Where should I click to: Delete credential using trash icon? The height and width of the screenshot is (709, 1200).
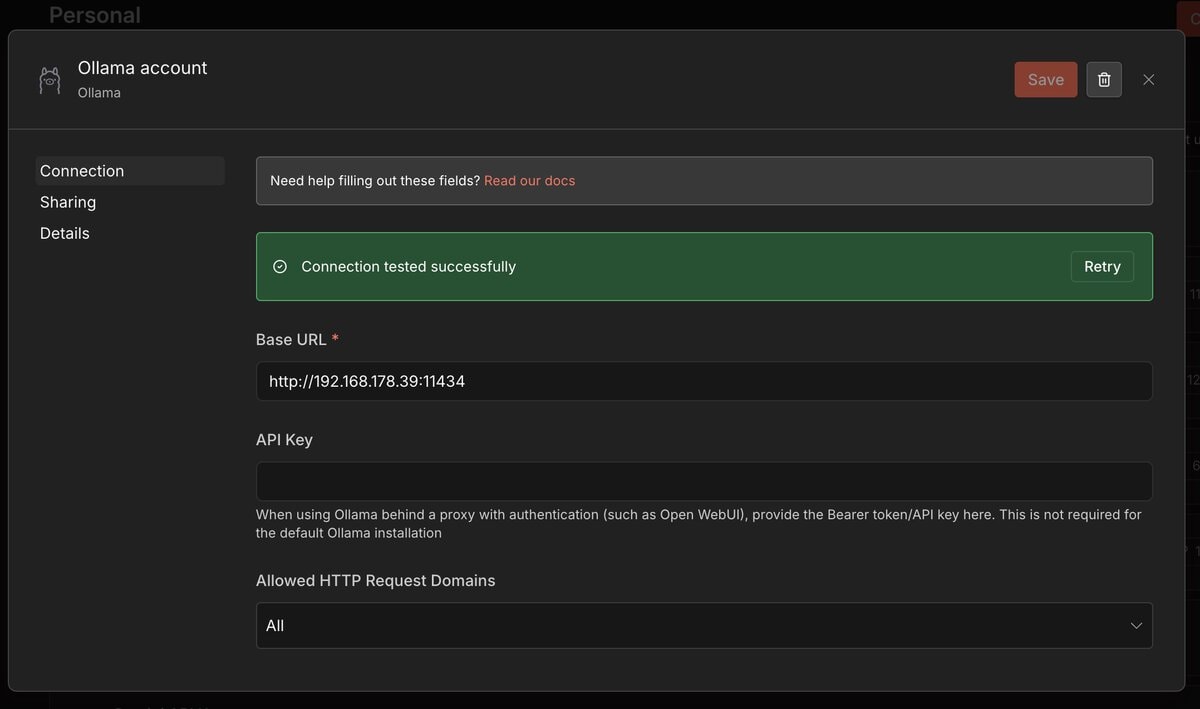(1104, 80)
